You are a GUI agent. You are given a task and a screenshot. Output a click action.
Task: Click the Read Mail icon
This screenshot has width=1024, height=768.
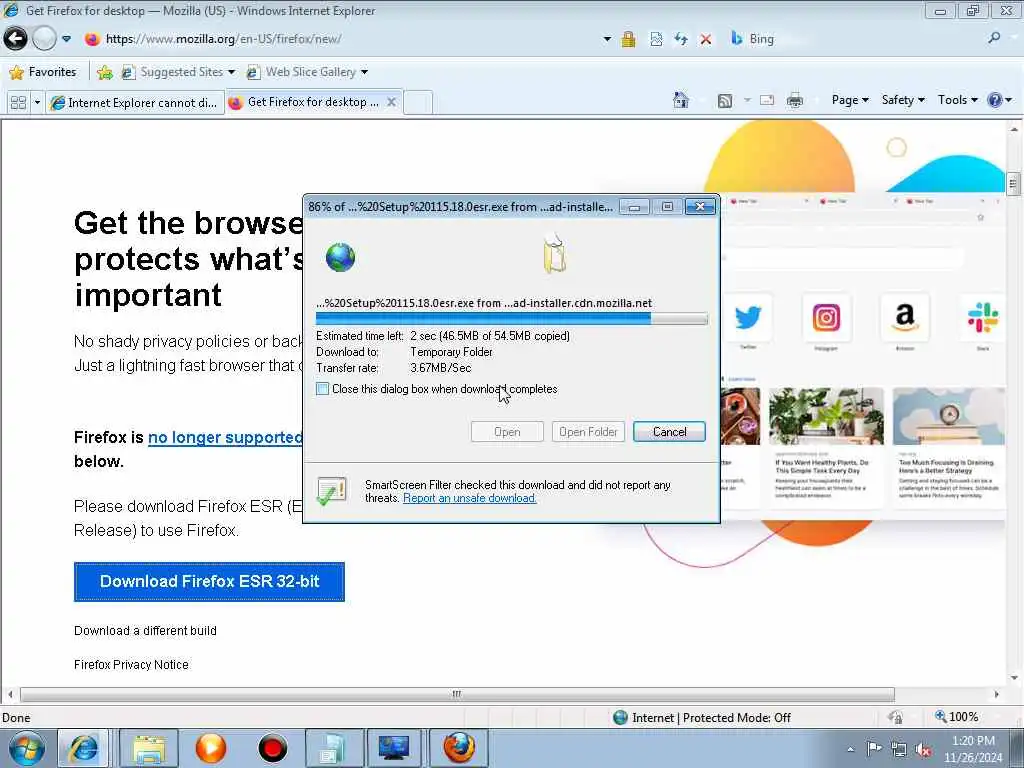tap(767, 100)
